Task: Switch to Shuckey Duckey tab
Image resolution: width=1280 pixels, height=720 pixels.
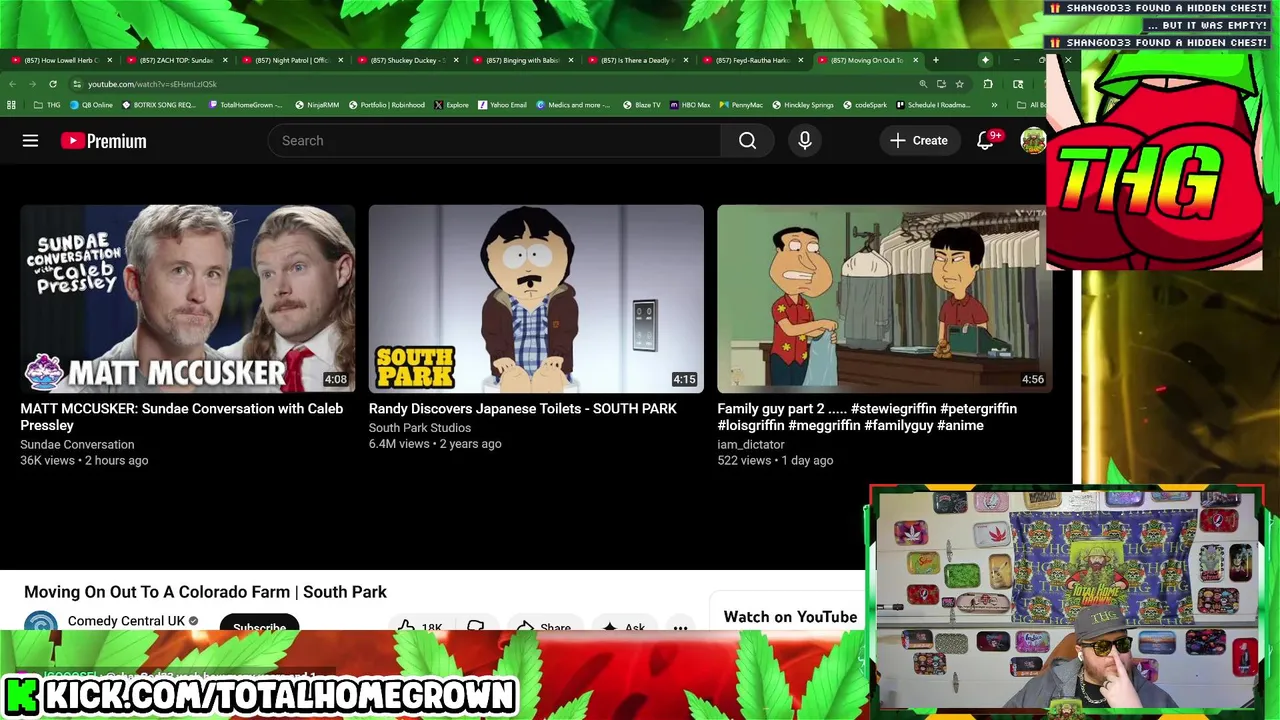Action: coord(407,60)
